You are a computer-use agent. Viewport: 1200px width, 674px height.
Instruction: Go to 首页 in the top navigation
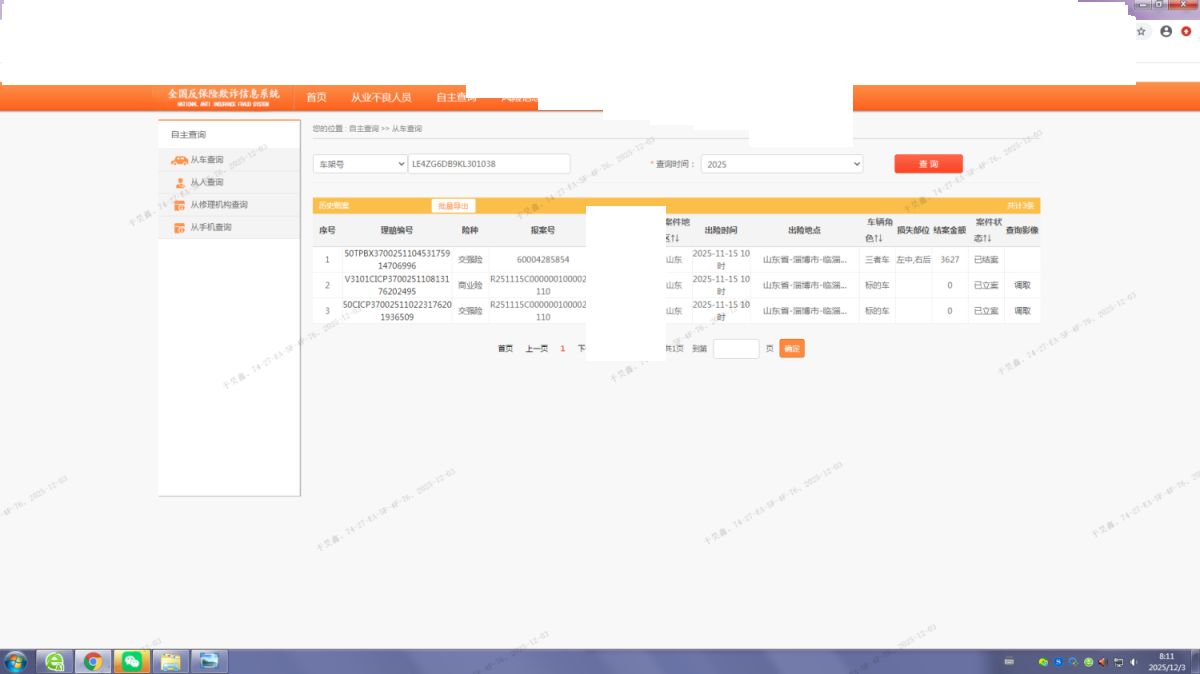pyautogui.click(x=316, y=97)
